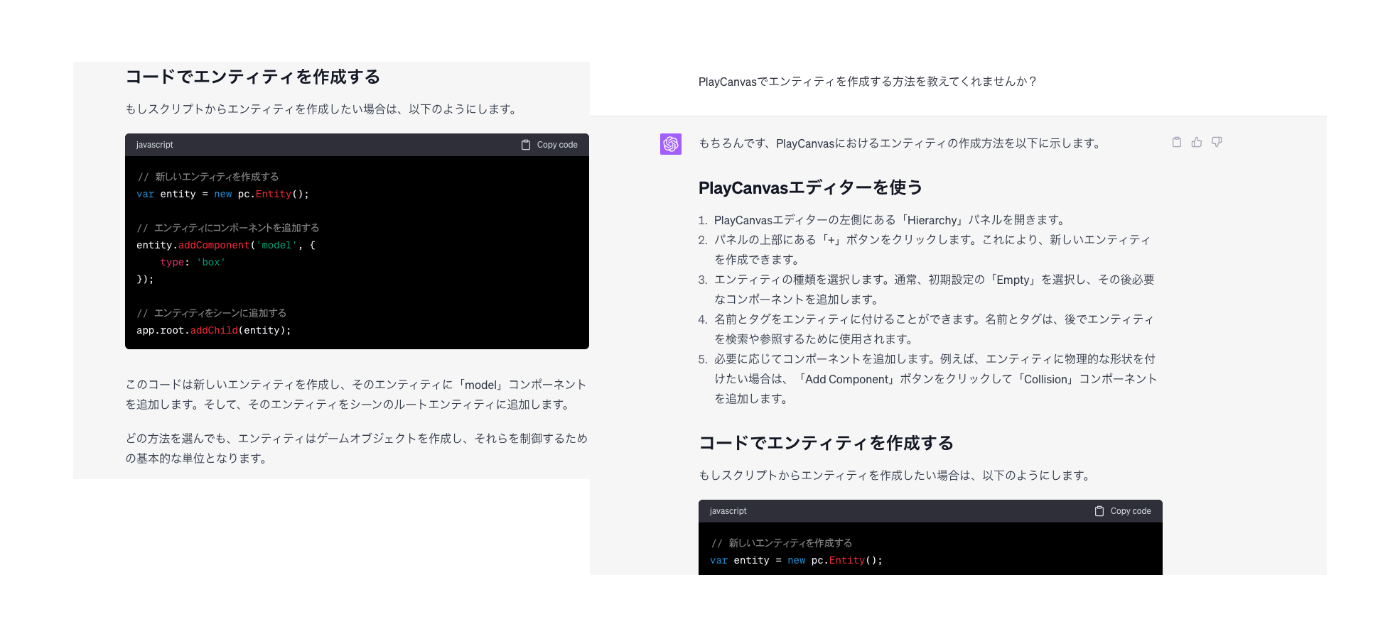This screenshot has height=636, width=1400.
Task: Give the reply a thumbs up
Action: (x=1197, y=142)
